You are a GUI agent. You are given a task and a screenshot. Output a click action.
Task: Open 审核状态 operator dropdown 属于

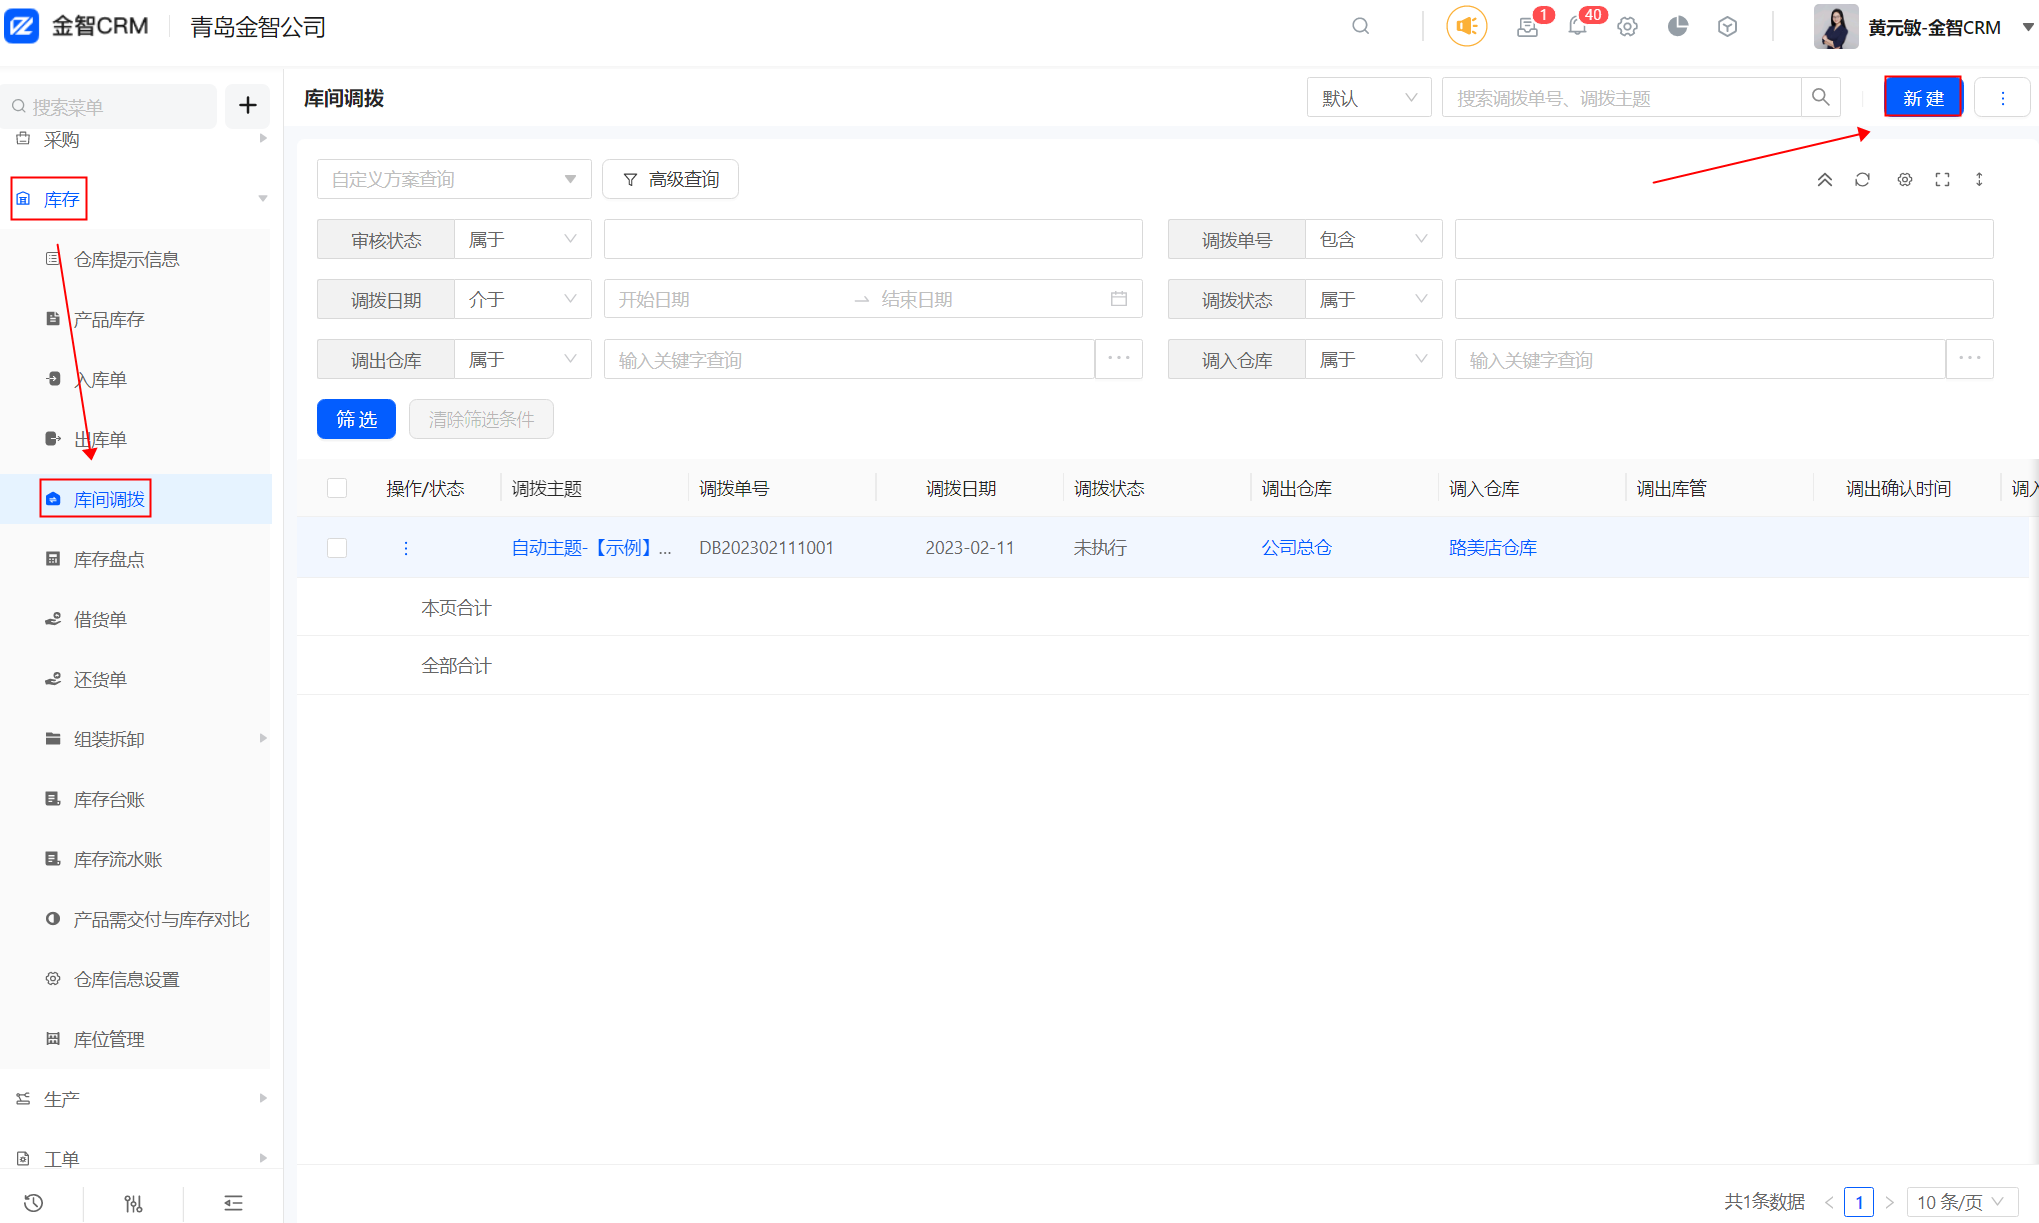522,240
